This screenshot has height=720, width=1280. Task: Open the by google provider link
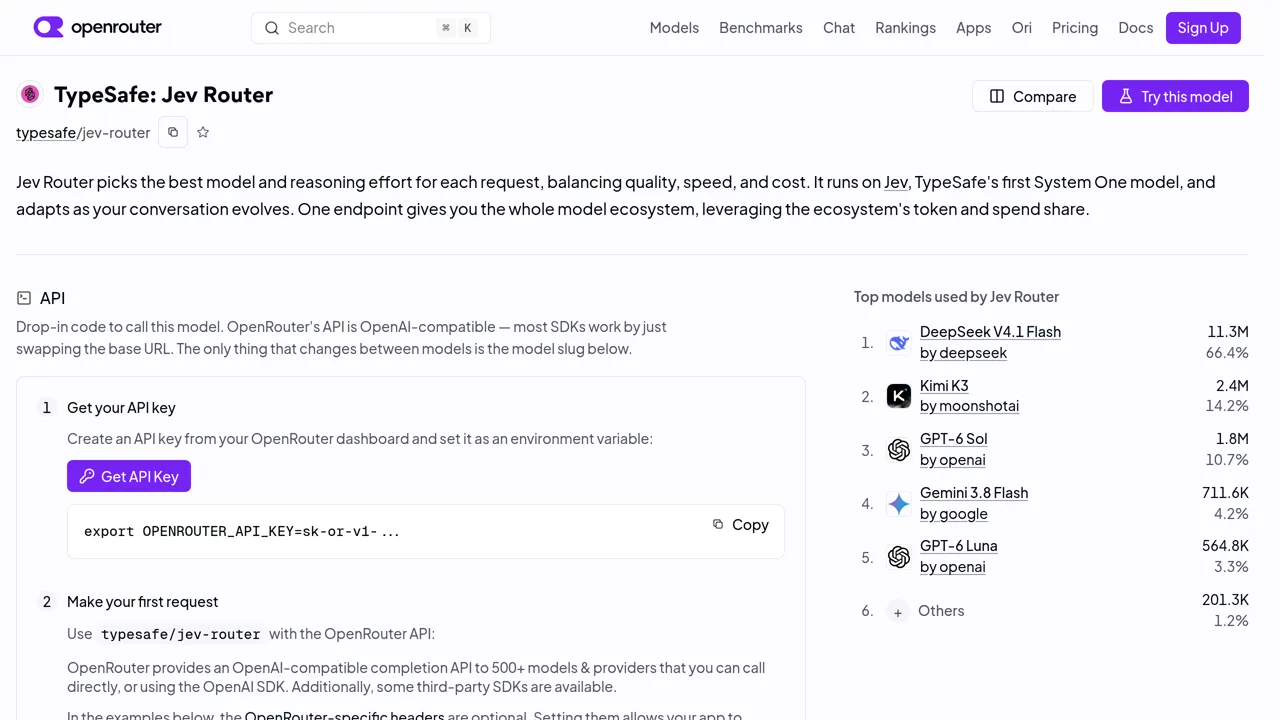click(x=953, y=514)
